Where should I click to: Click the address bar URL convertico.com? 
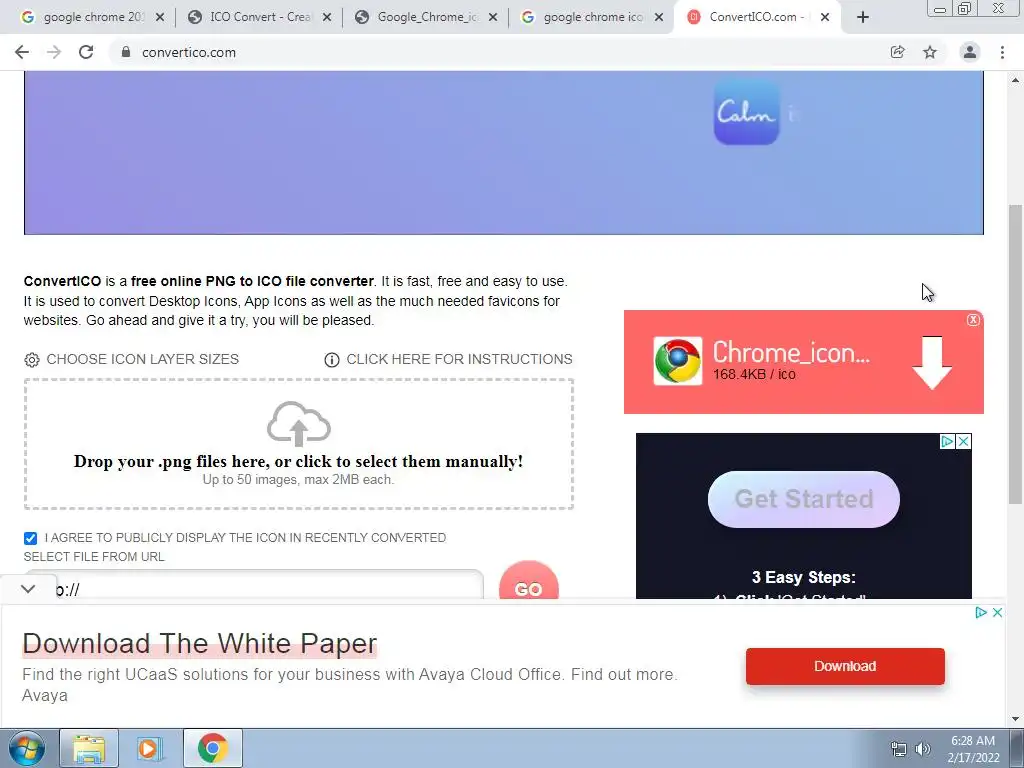[x=189, y=52]
